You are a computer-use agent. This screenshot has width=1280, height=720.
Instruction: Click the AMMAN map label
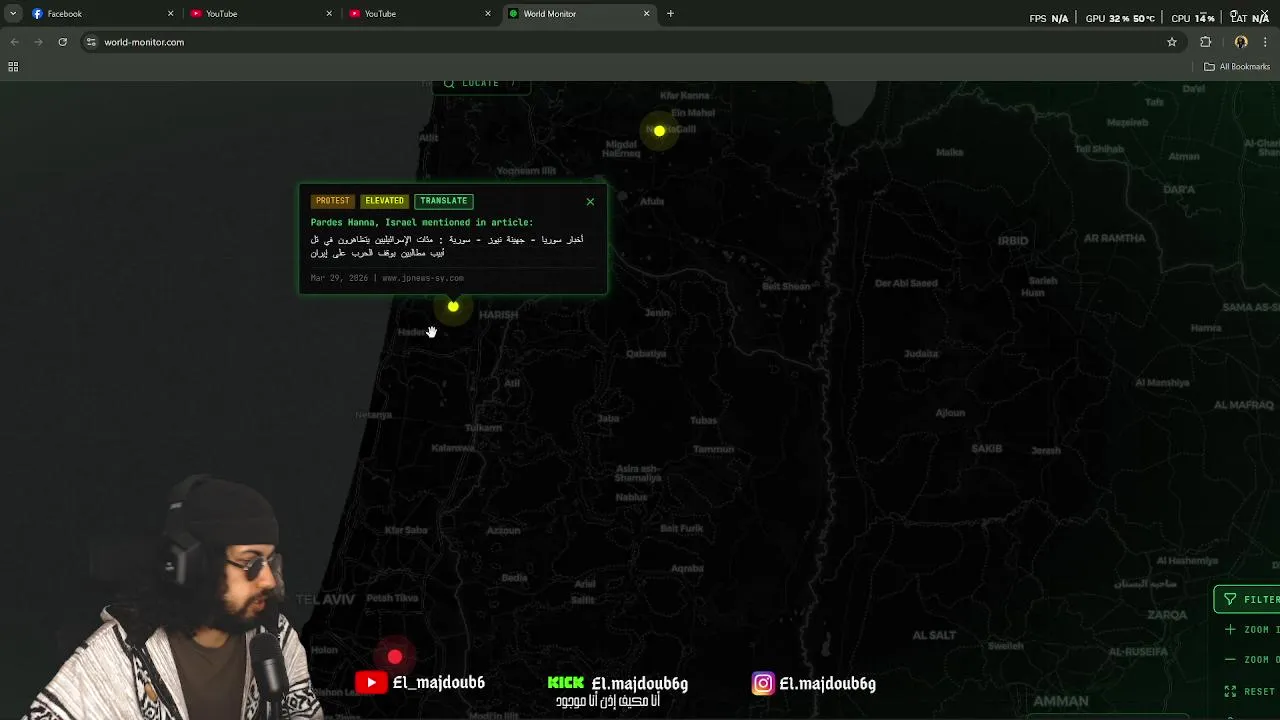pyautogui.click(x=1061, y=702)
